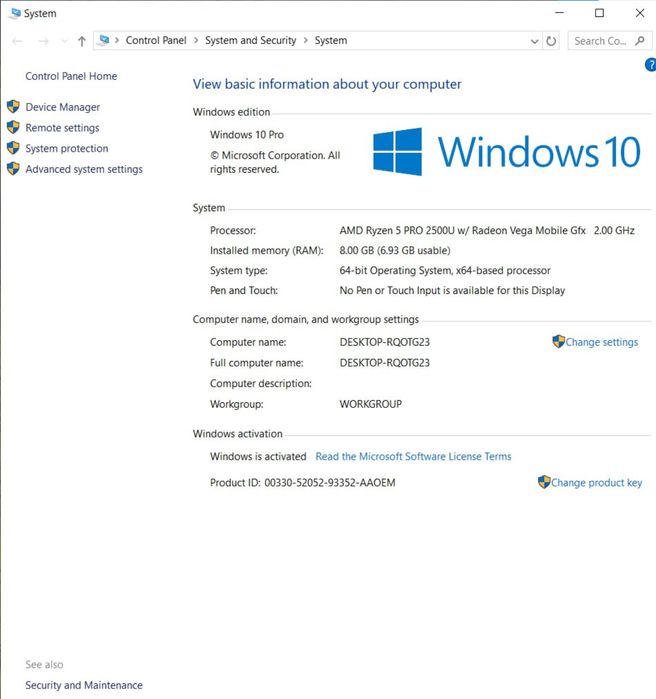Click the Windows is activated text
656x699 pixels.
pyautogui.click(x=258, y=456)
